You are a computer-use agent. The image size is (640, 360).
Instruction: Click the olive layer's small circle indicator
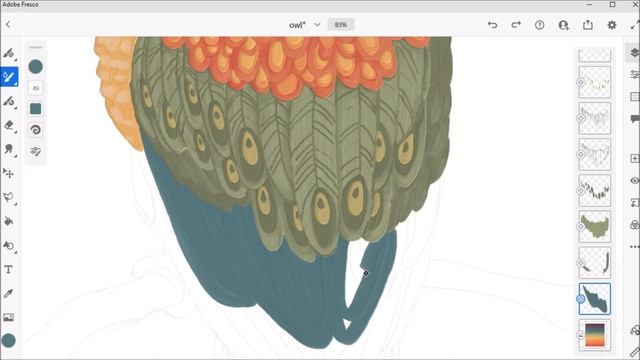click(x=580, y=227)
